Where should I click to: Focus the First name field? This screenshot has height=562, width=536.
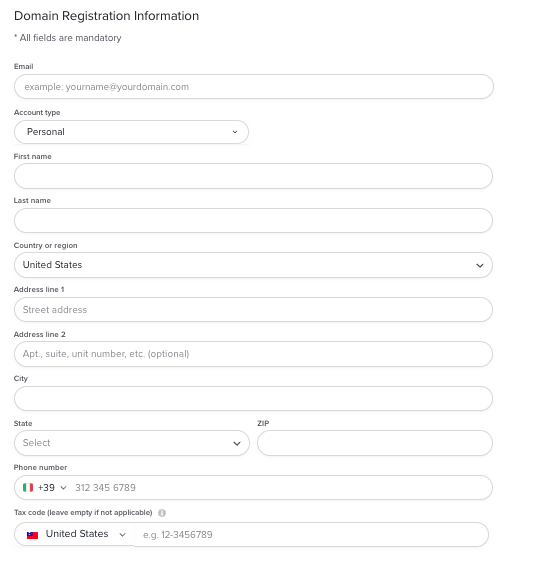[x=253, y=176]
